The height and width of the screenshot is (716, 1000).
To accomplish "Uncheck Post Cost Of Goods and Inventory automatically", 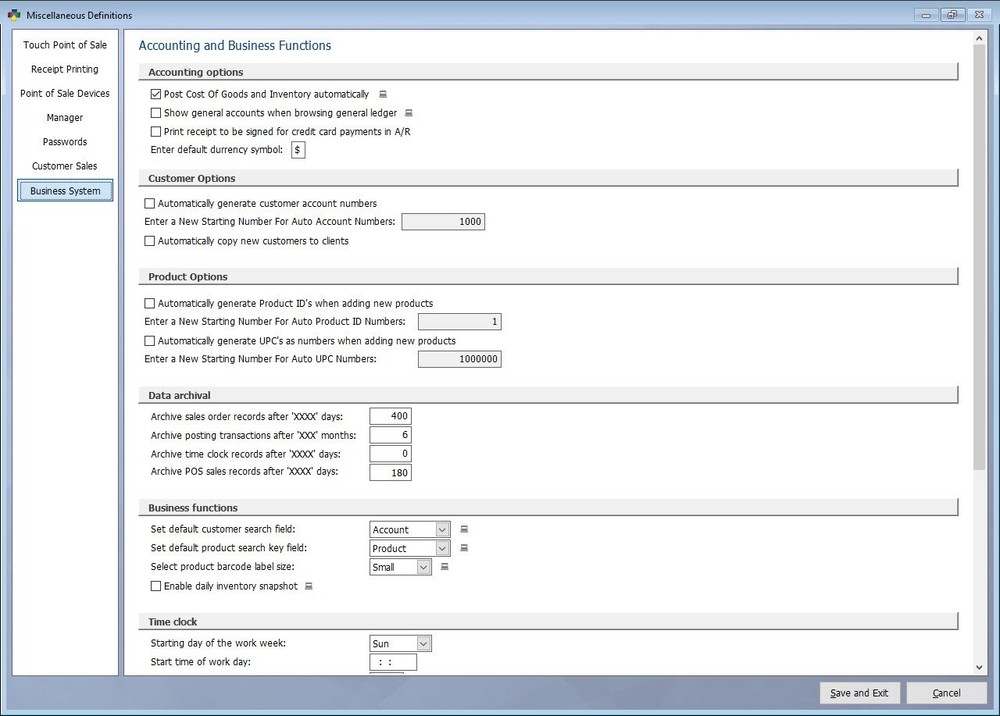I will click(x=156, y=93).
